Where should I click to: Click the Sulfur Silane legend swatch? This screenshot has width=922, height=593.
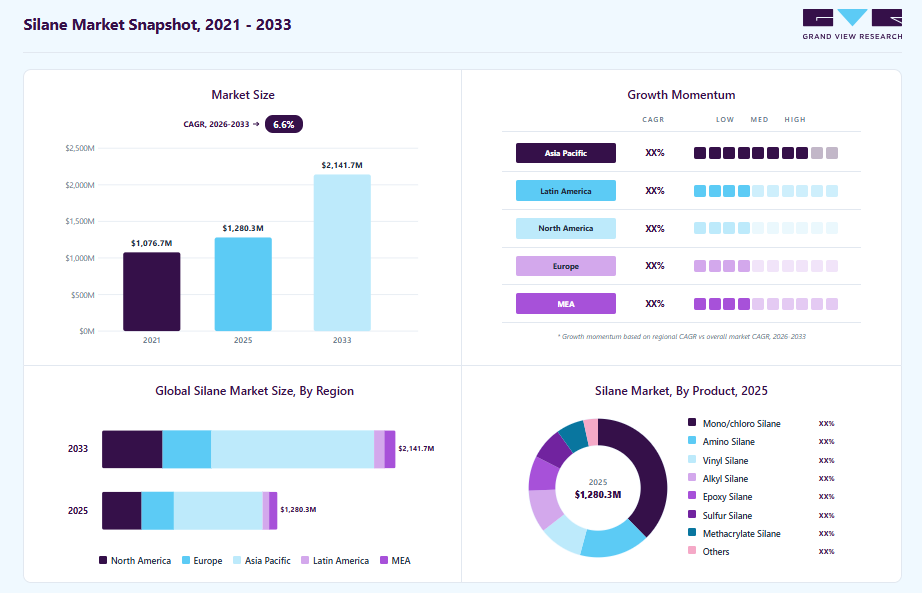click(692, 514)
